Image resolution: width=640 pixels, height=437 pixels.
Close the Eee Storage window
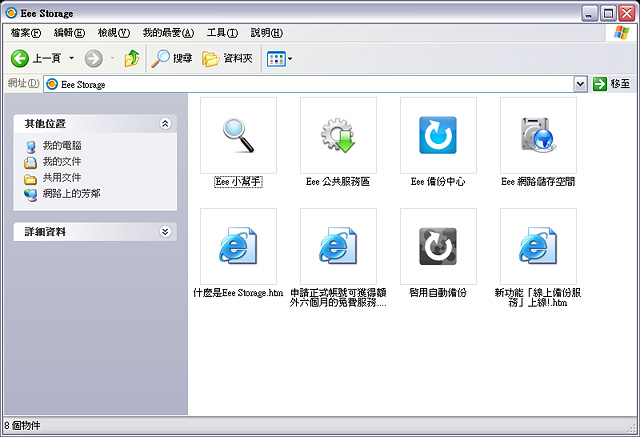coord(627,13)
